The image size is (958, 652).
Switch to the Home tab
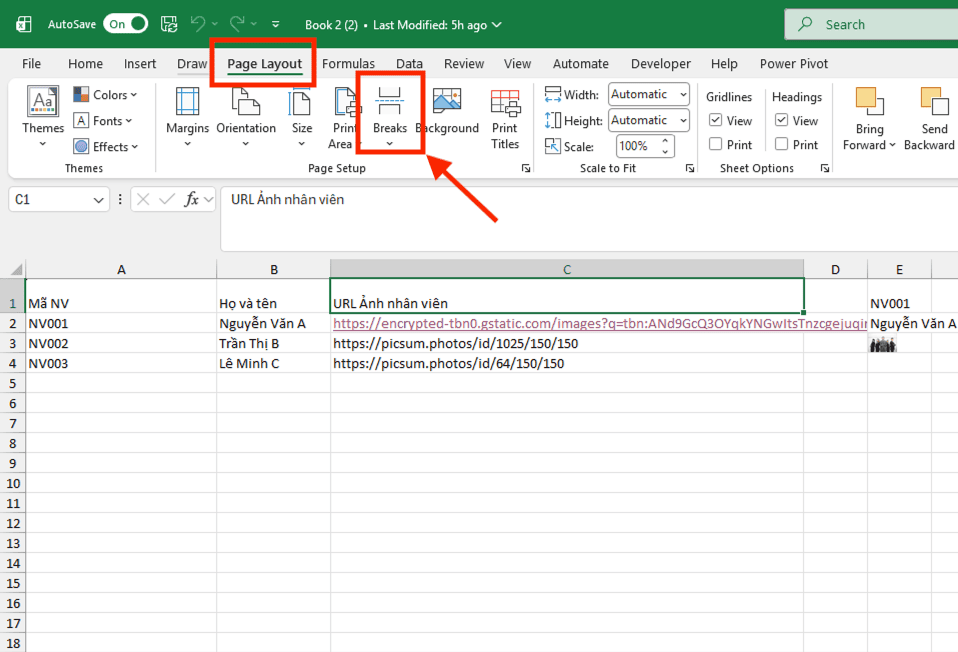click(x=86, y=64)
